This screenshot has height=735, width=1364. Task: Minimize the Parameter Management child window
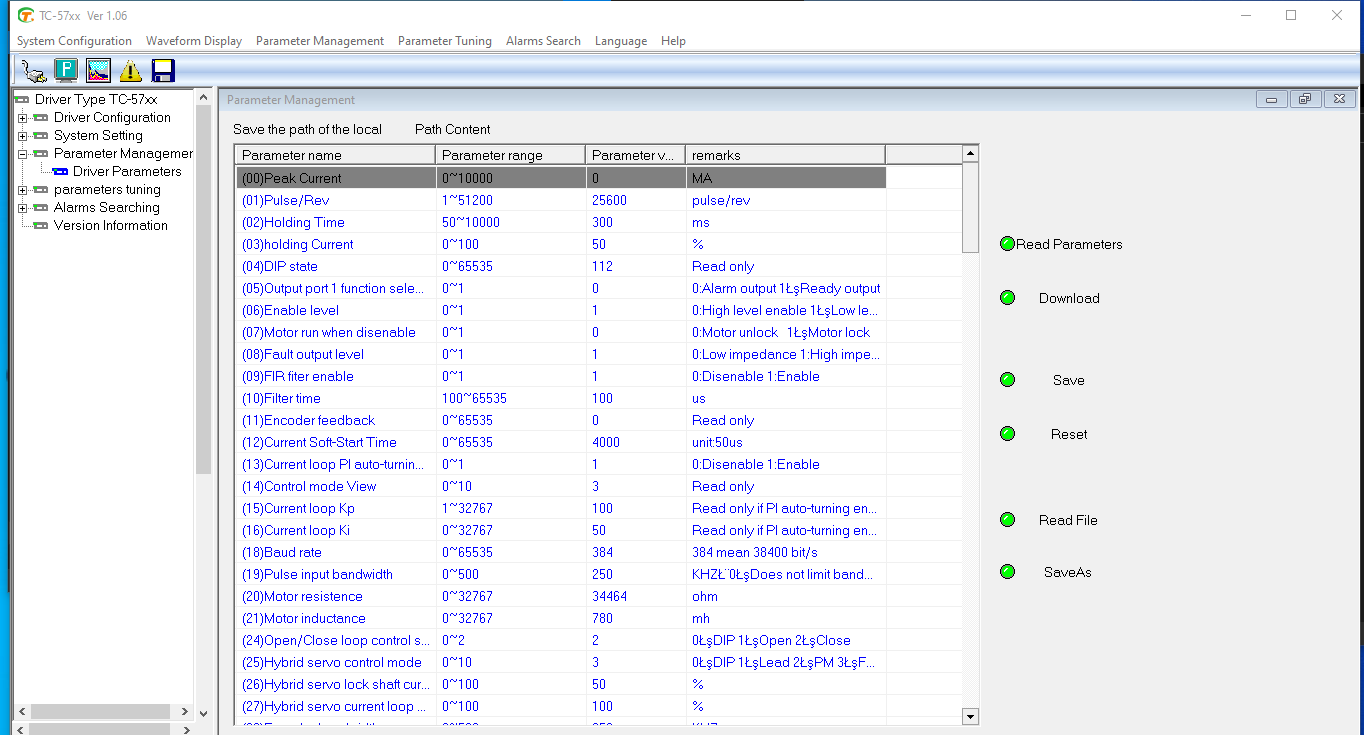(1272, 99)
